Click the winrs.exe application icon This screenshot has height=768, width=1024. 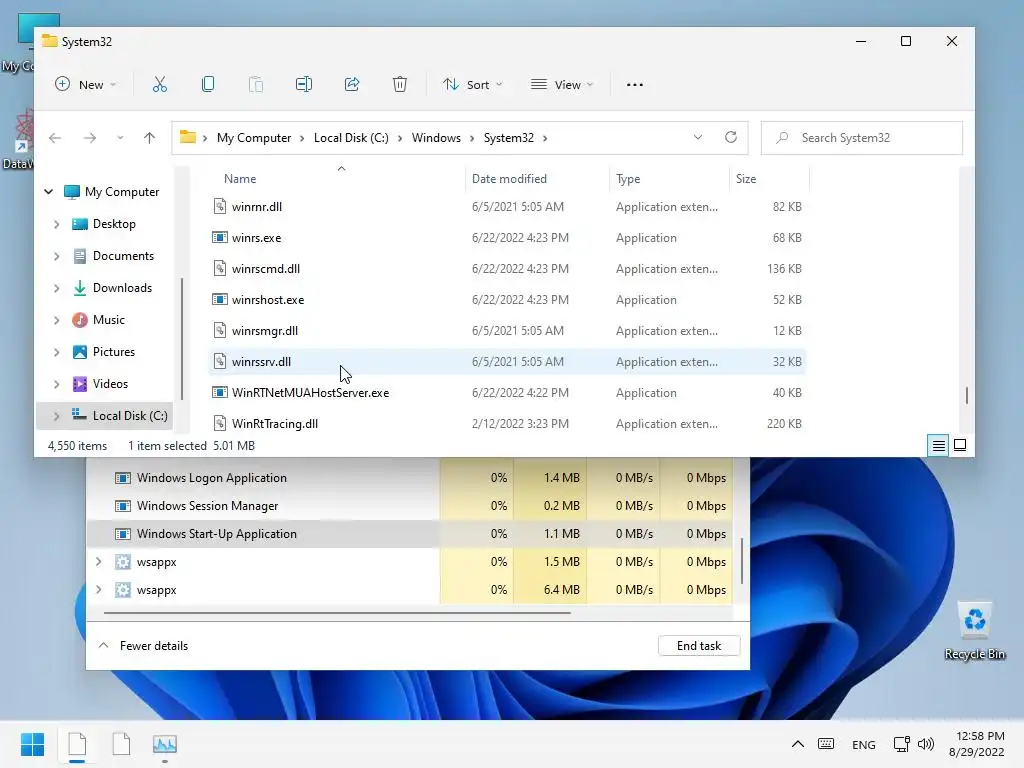219,238
